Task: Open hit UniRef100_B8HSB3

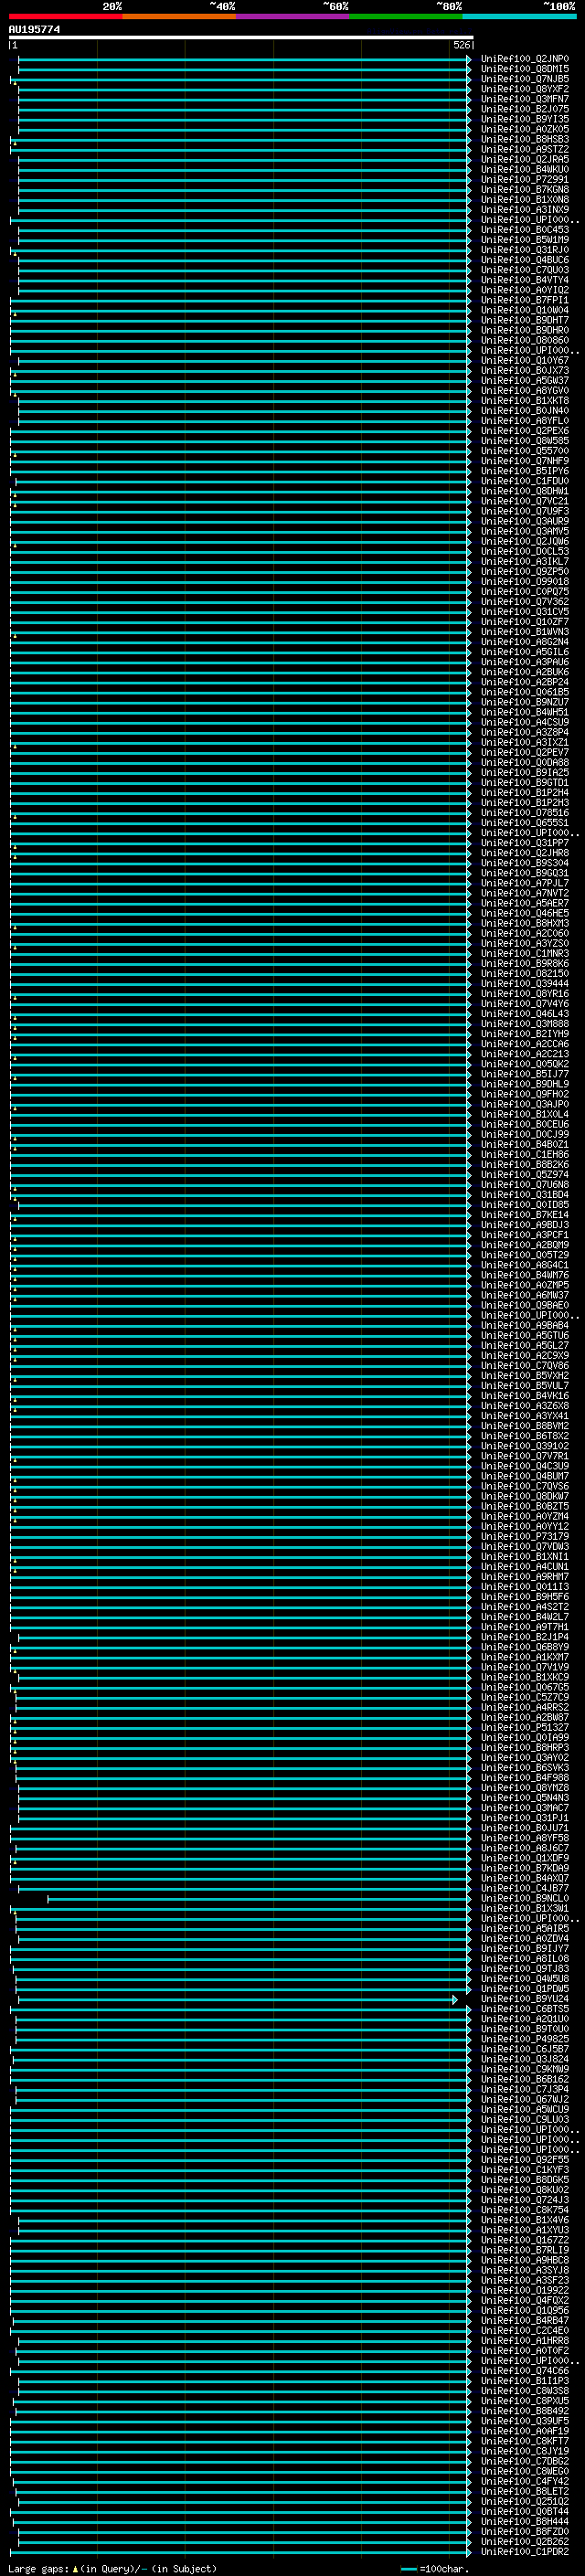Action: (525, 139)
